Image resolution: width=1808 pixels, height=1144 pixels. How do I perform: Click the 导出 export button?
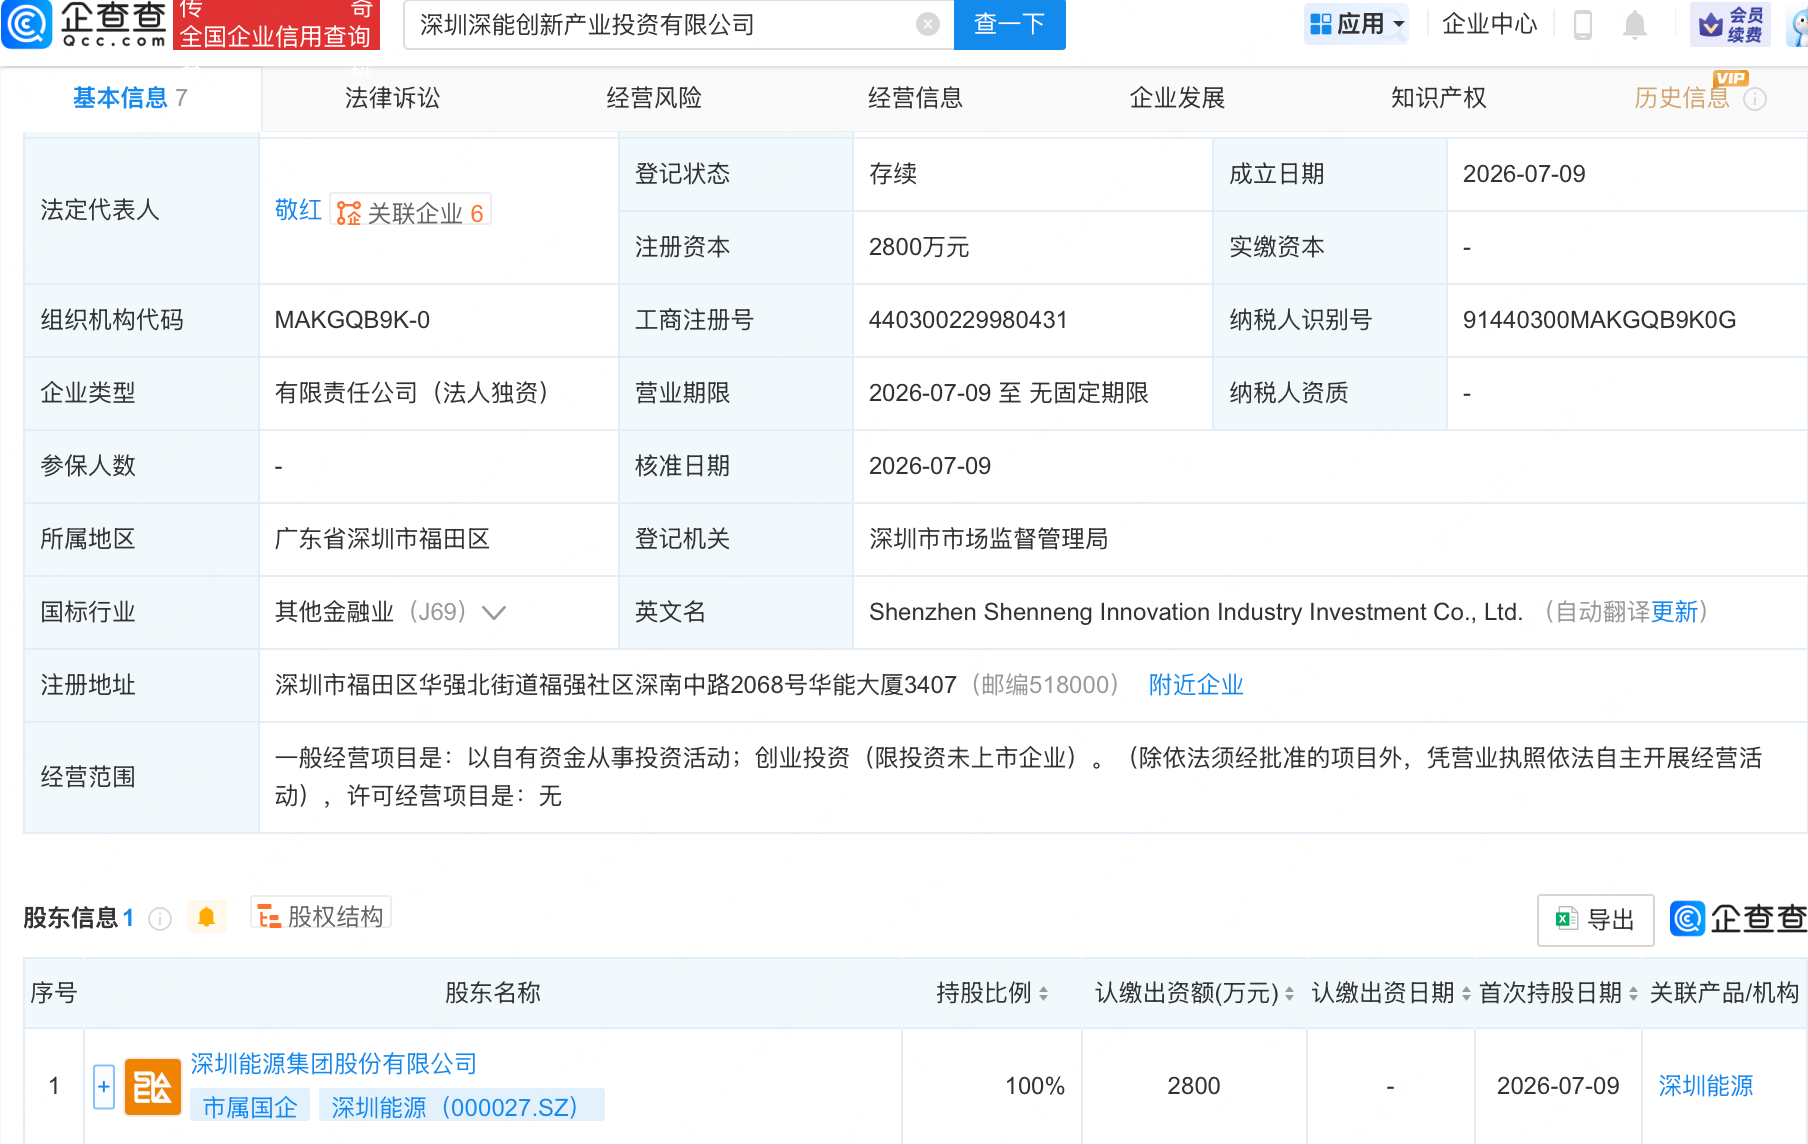coord(1596,920)
